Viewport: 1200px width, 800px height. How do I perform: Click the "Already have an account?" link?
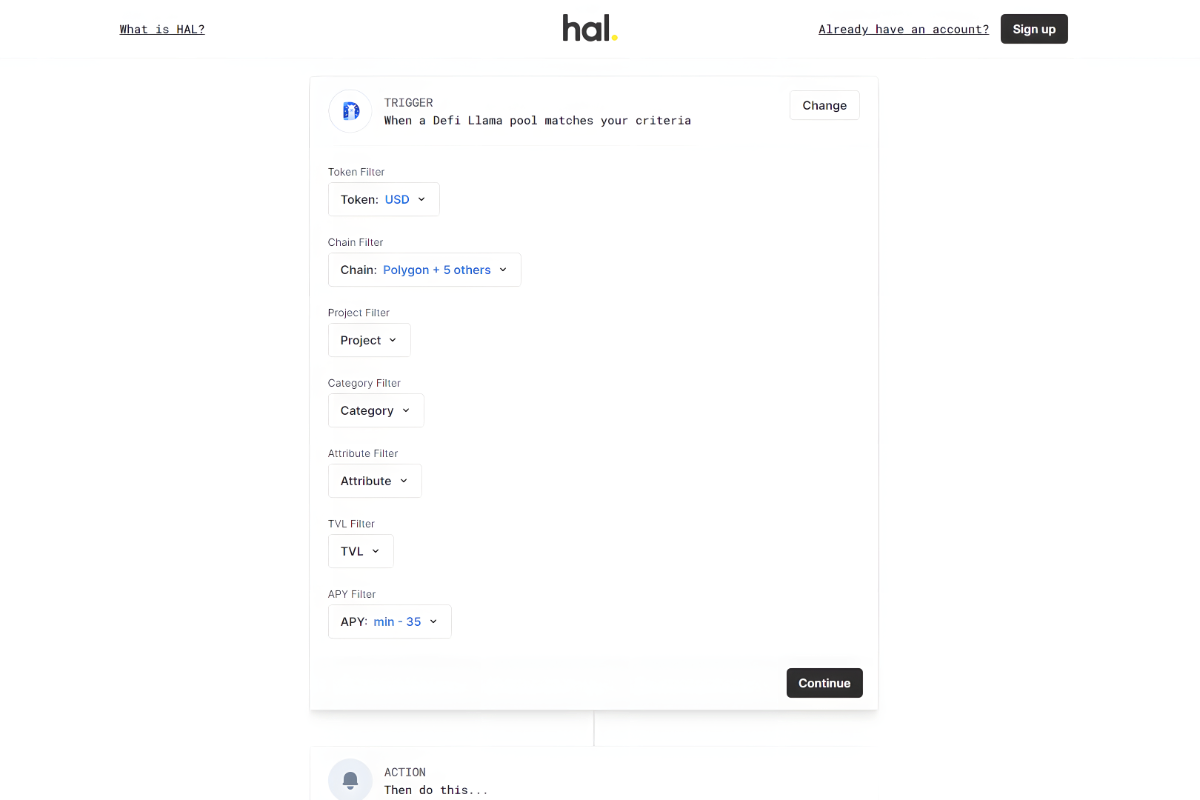tap(903, 29)
